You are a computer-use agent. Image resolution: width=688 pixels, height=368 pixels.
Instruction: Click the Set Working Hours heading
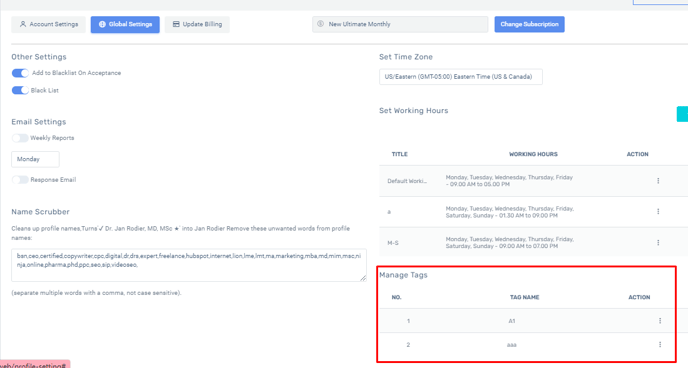tap(414, 111)
